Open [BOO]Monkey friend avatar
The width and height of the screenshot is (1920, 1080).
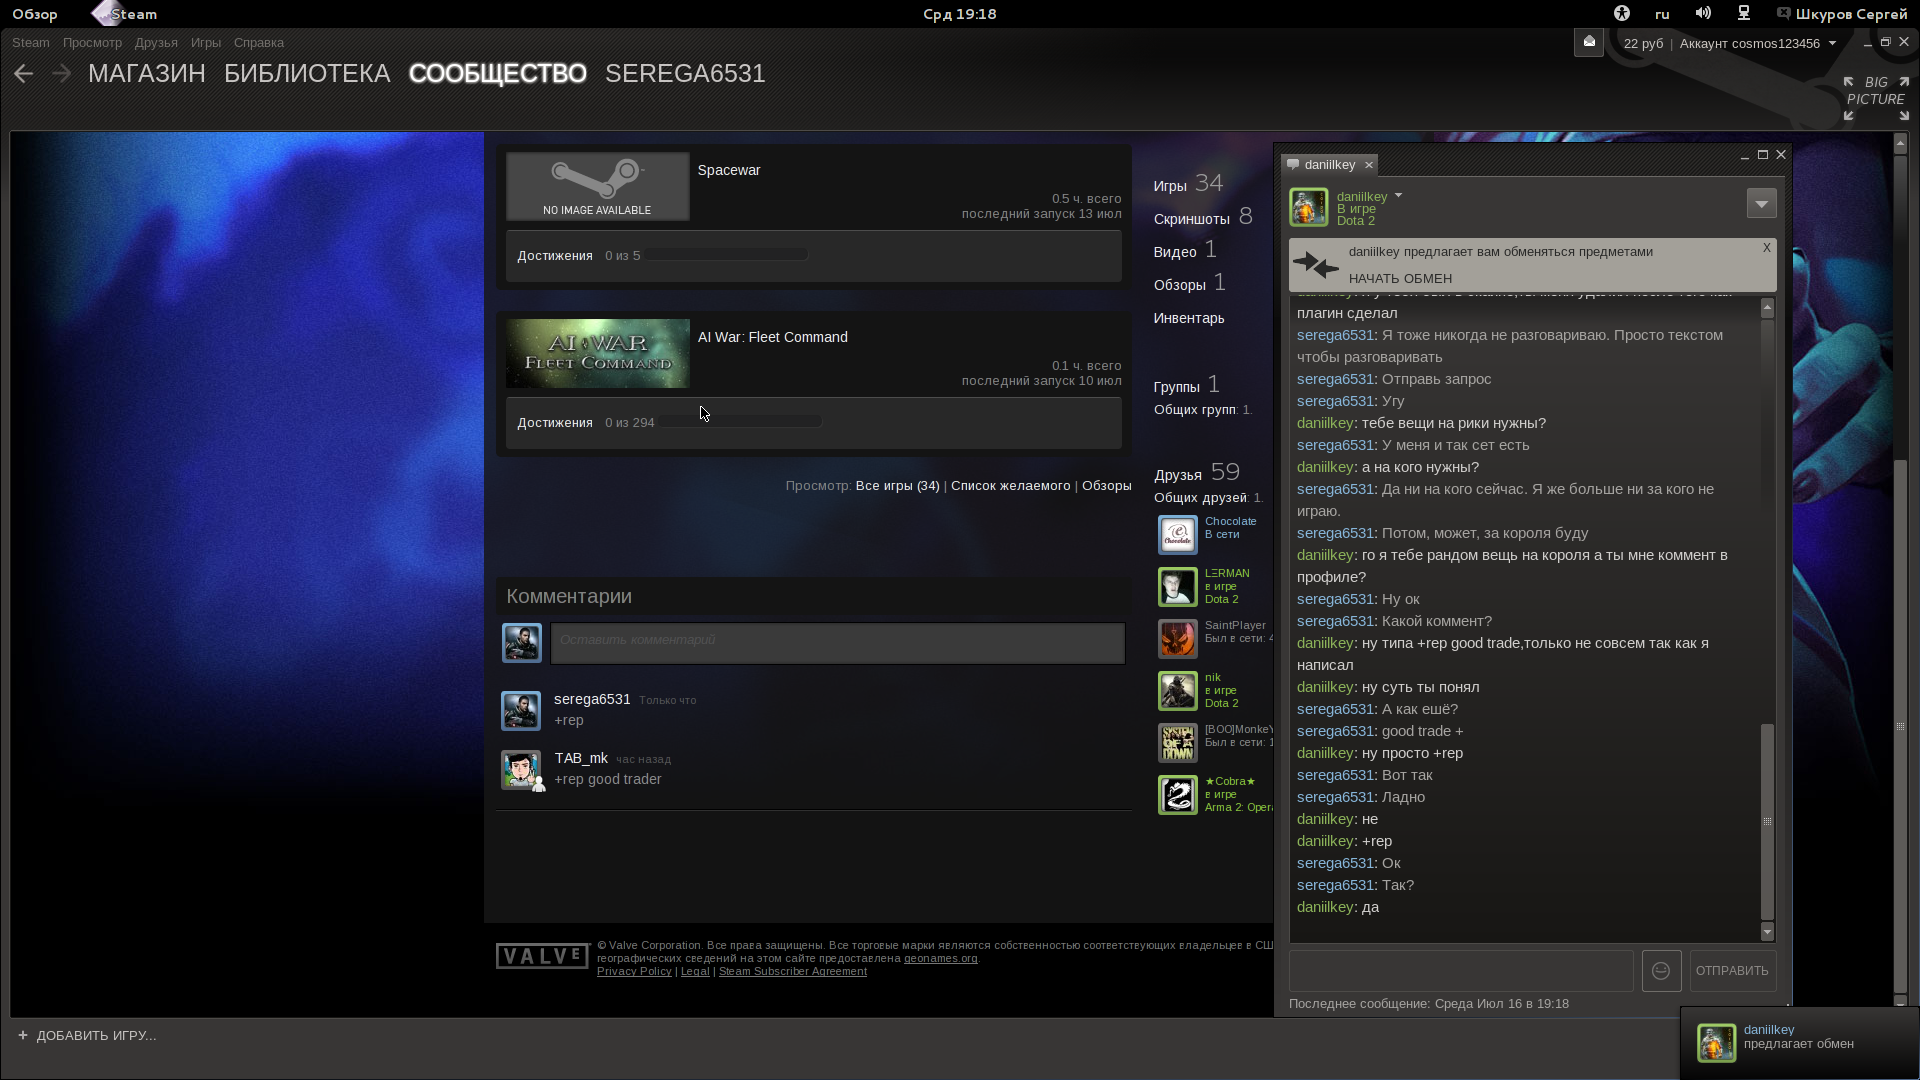(x=1178, y=743)
